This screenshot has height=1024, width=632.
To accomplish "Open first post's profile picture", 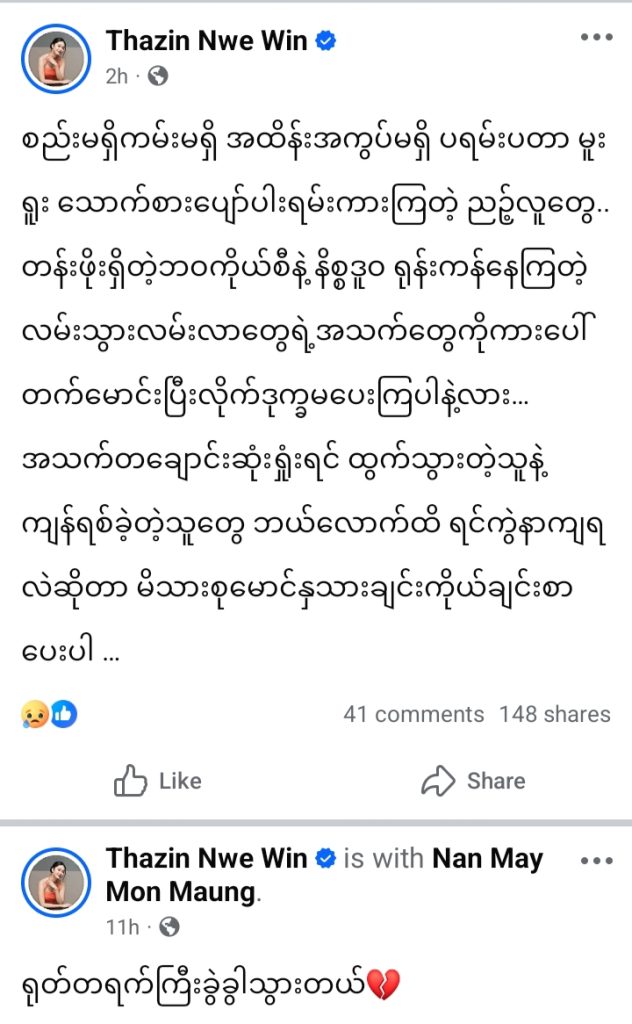I will coord(54,57).
